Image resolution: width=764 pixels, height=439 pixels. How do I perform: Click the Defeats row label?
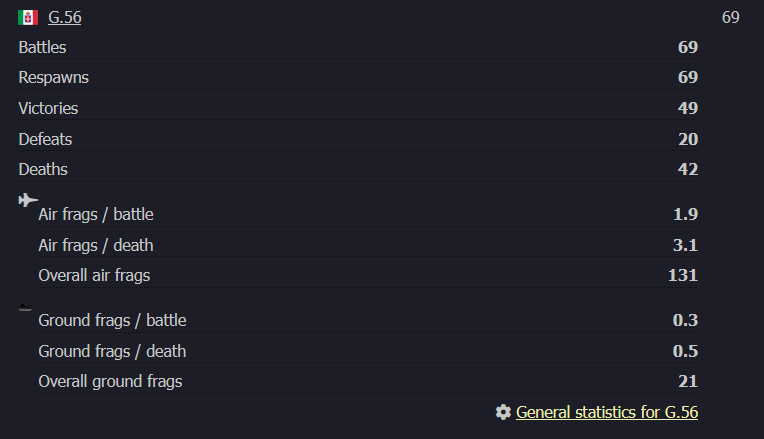tap(45, 139)
